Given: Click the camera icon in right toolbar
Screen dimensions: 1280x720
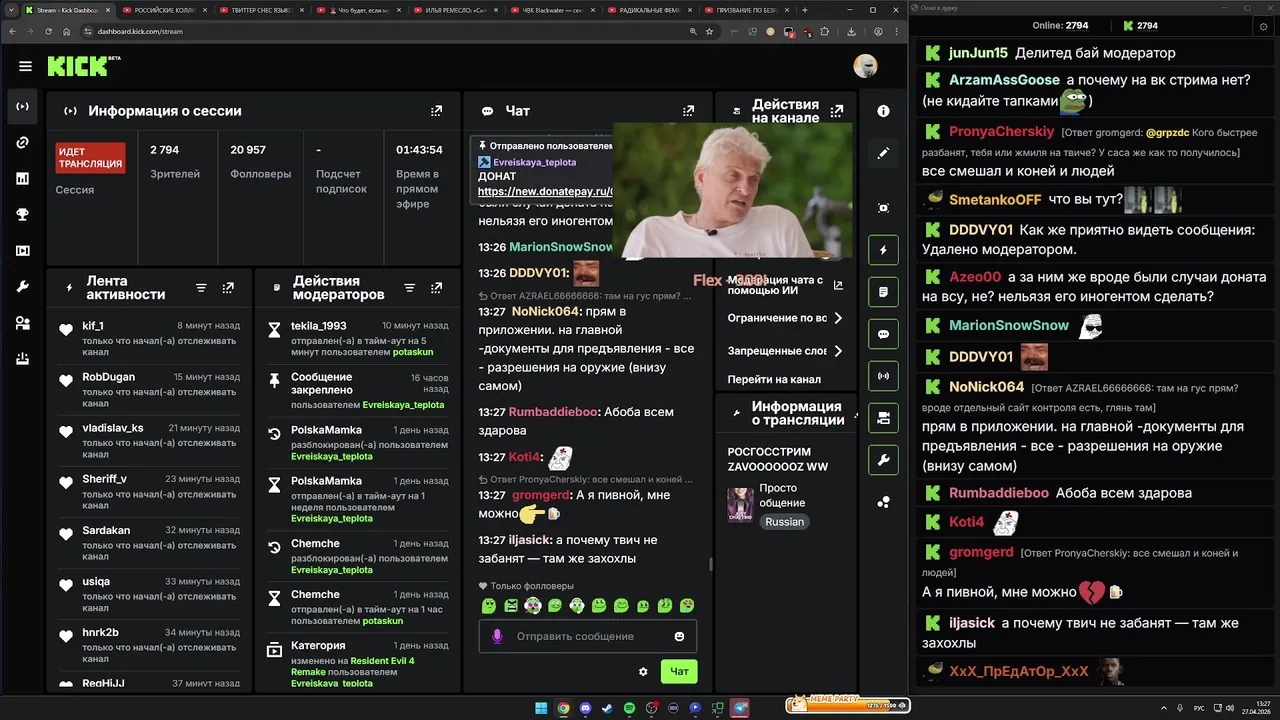Looking at the screenshot, I should pyautogui.click(x=883, y=418).
